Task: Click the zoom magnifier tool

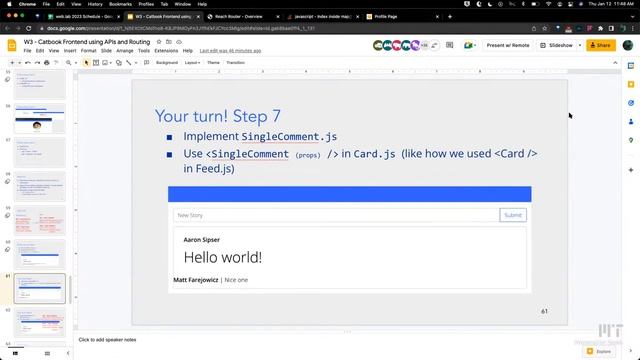Action: [69, 63]
